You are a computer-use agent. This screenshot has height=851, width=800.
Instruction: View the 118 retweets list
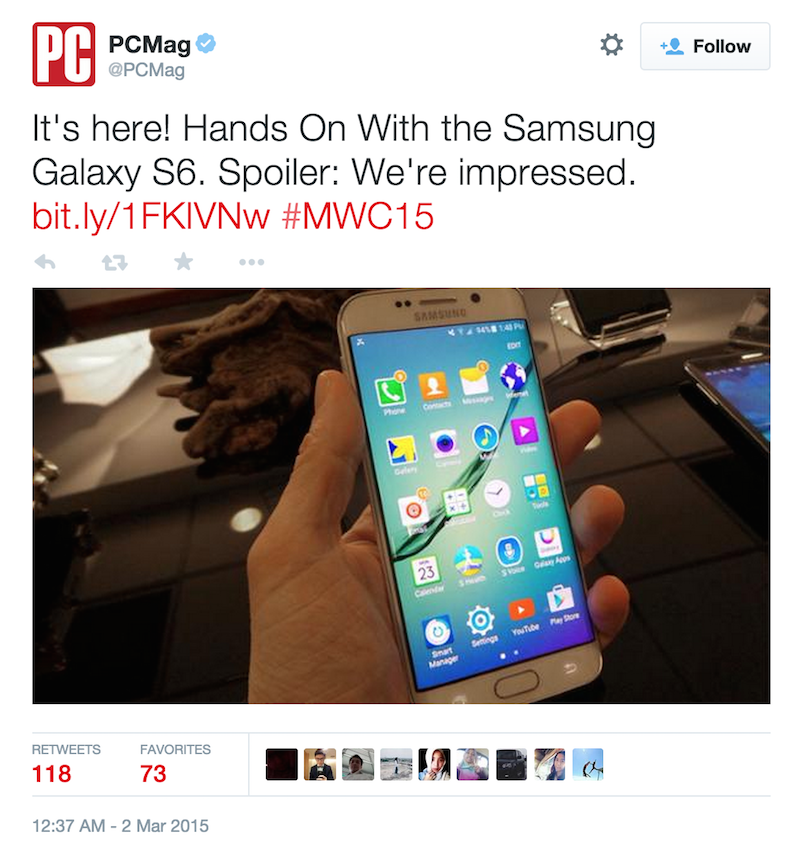(x=66, y=764)
